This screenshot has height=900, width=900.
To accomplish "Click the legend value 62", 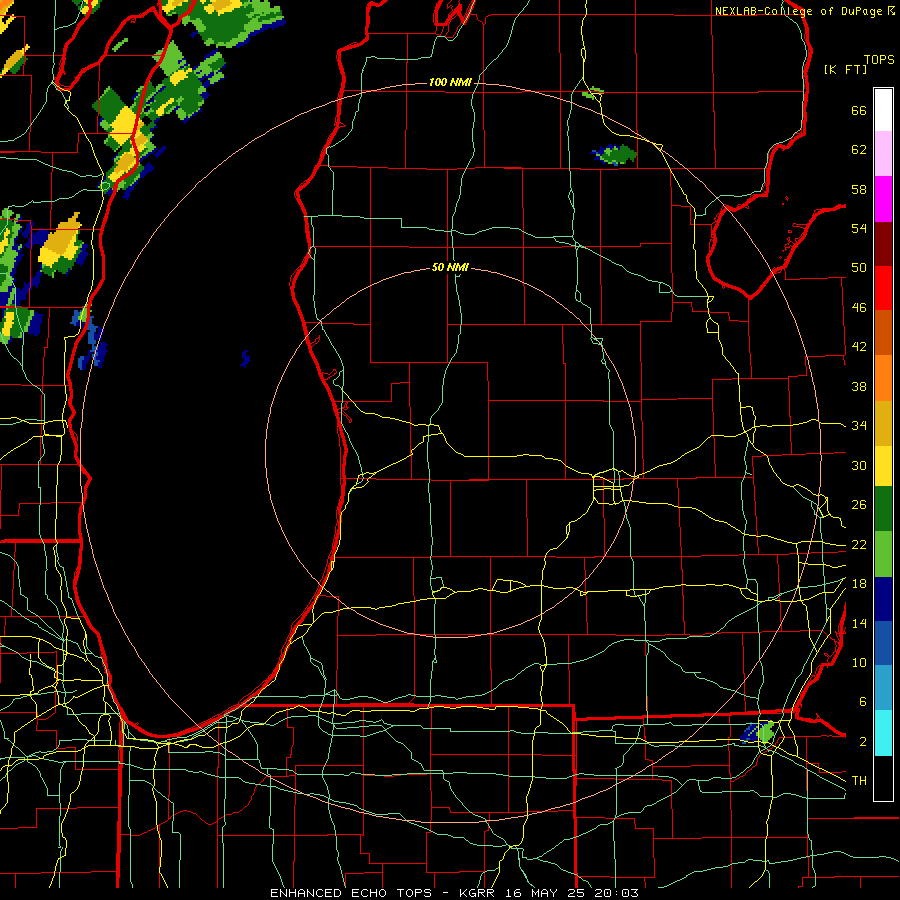I will click(859, 150).
